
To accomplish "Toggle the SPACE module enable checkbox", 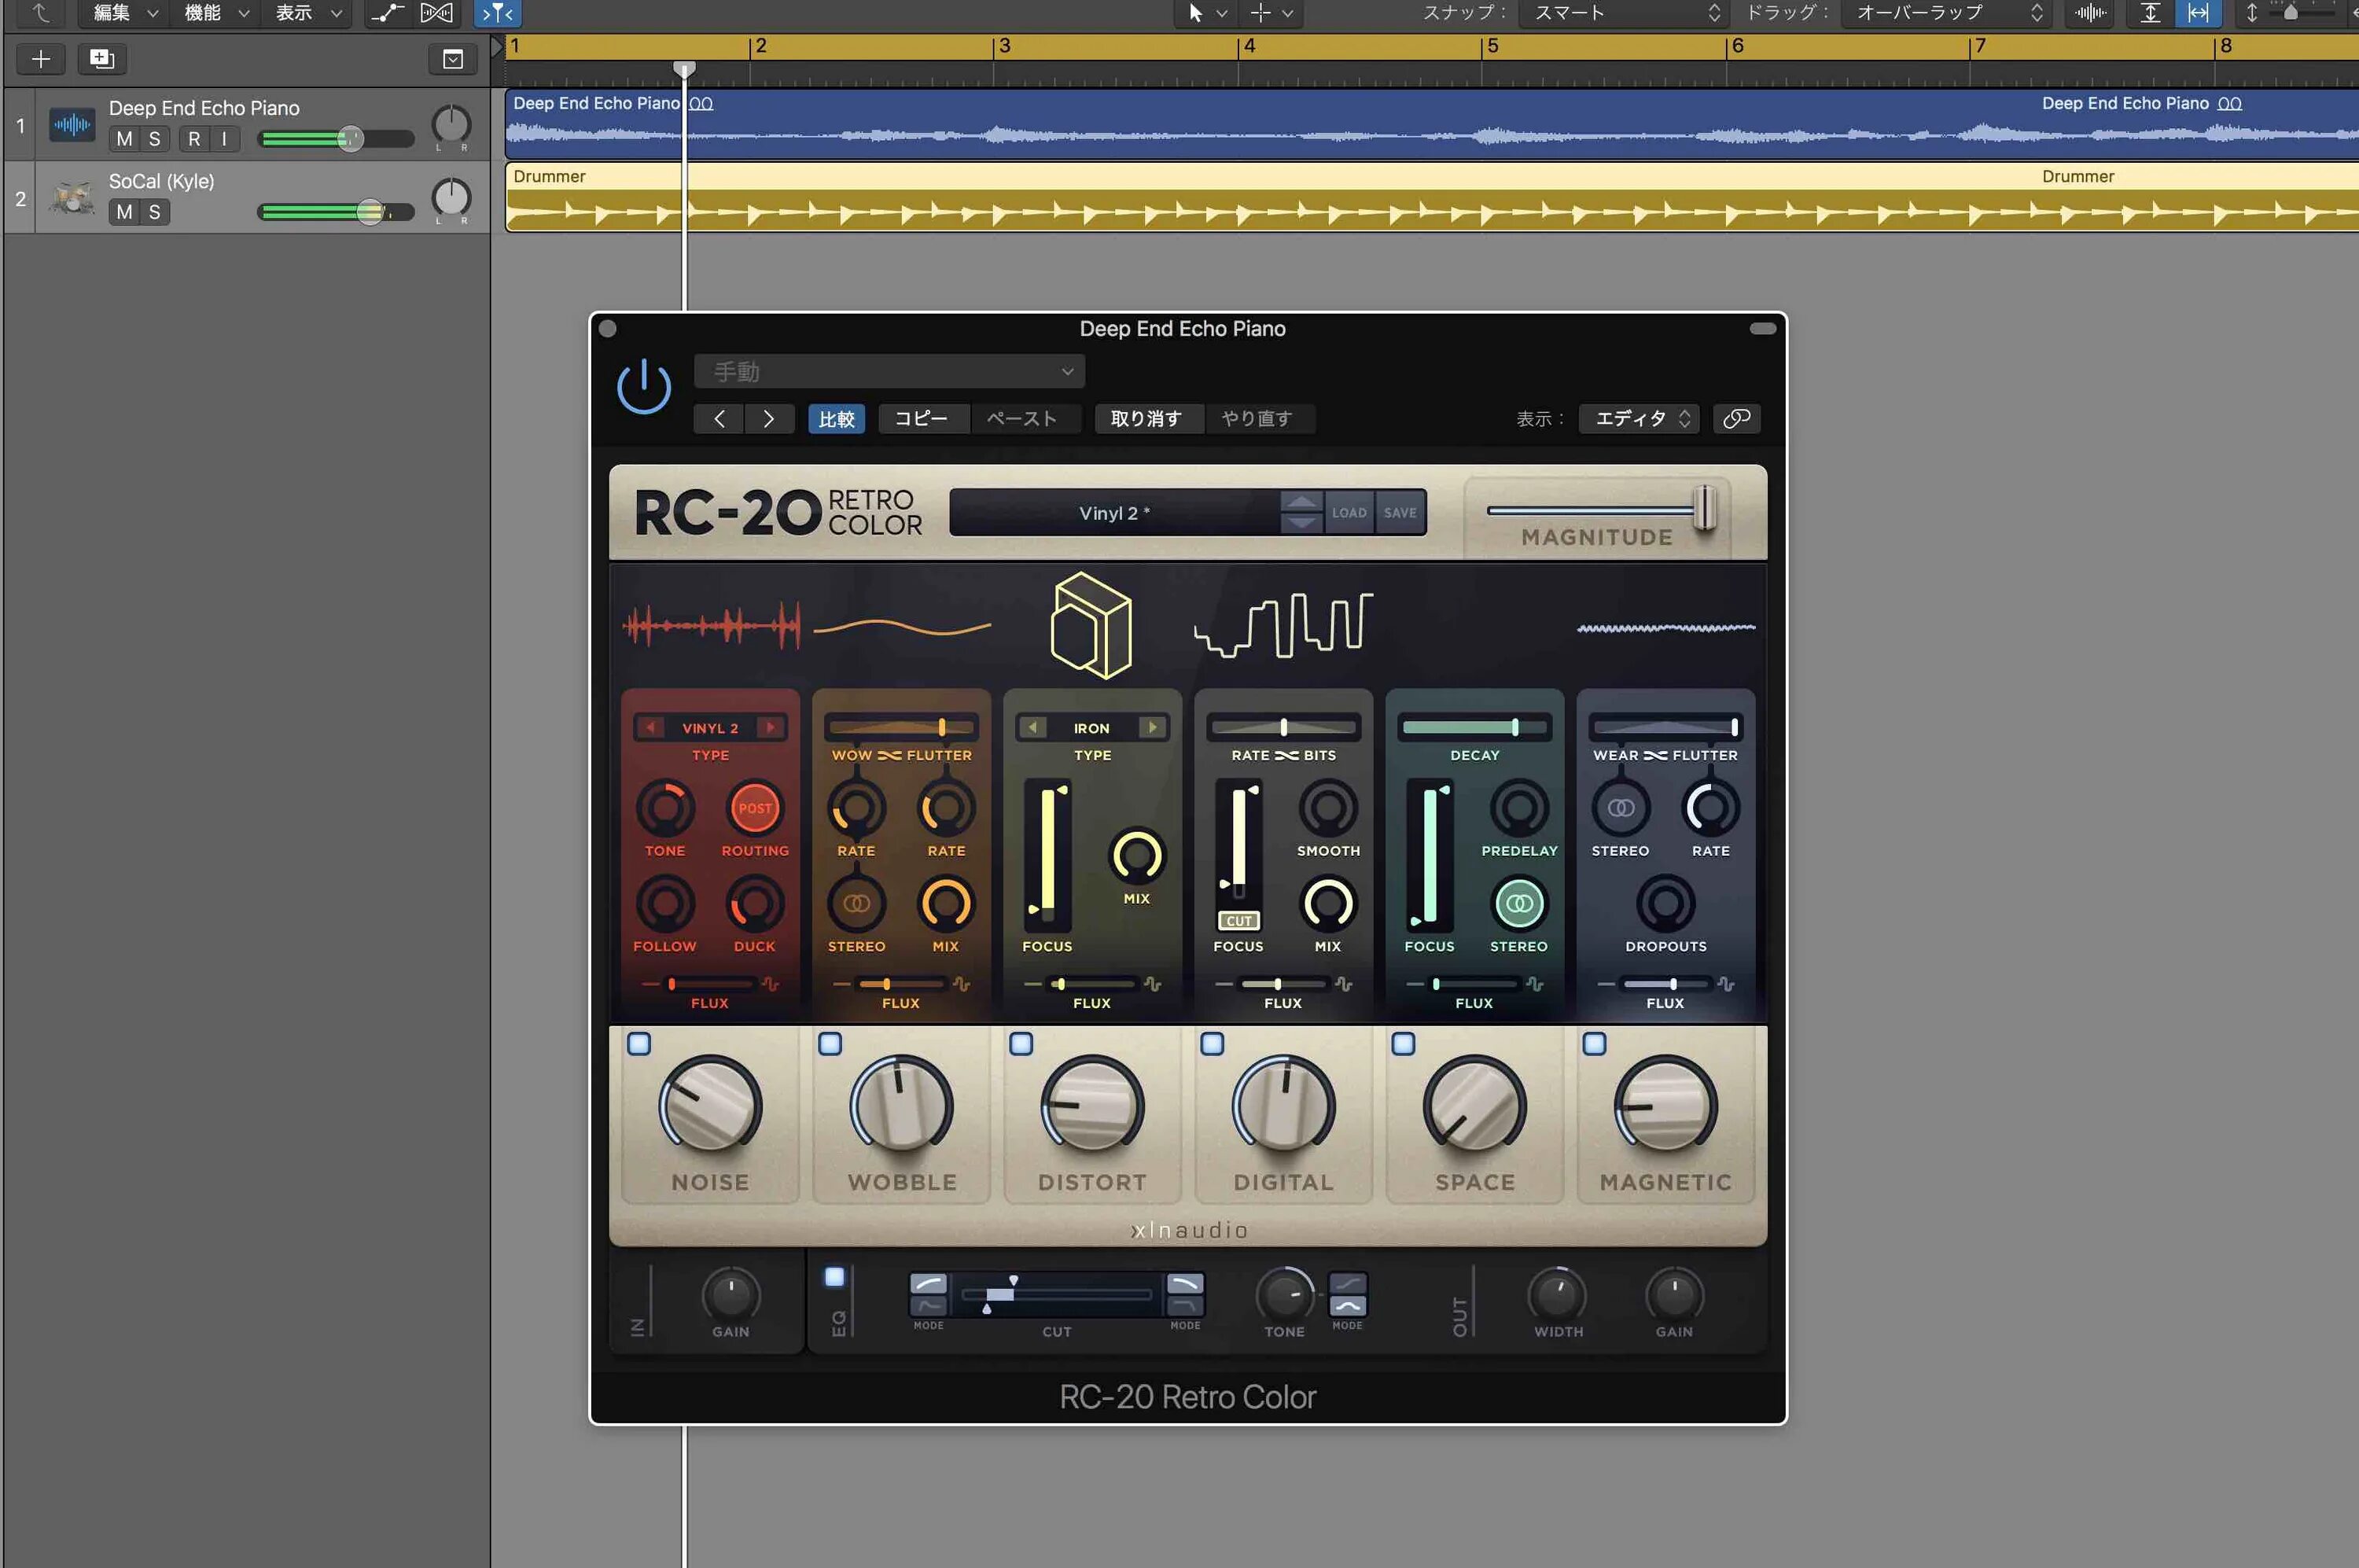I will point(1403,1044).
